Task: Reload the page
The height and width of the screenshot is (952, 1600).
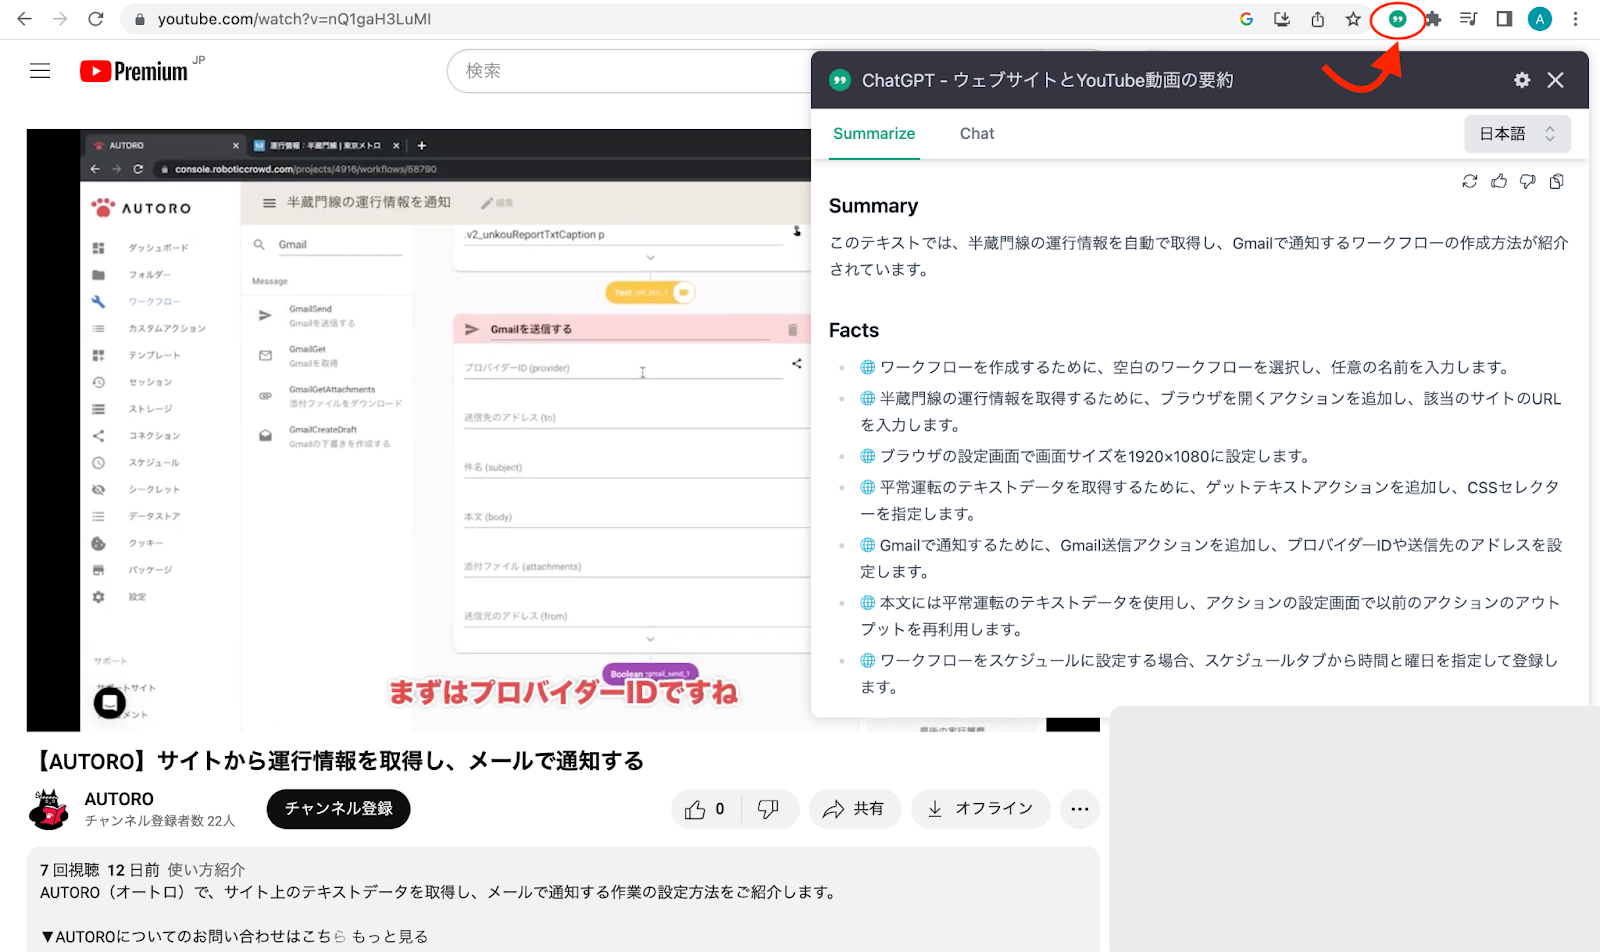Action: (96, 19)
